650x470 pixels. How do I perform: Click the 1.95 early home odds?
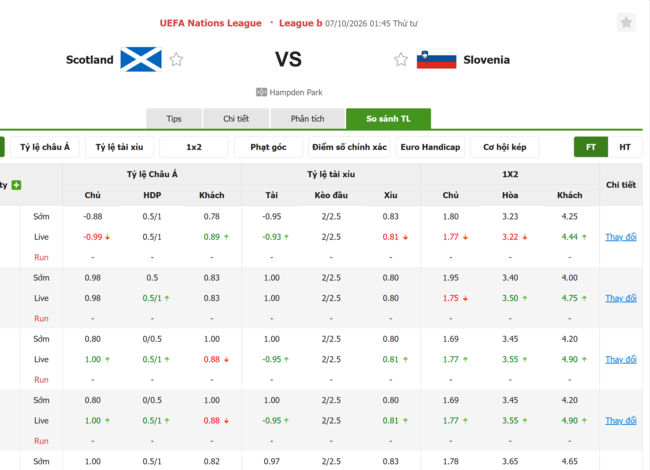(451, 277)
